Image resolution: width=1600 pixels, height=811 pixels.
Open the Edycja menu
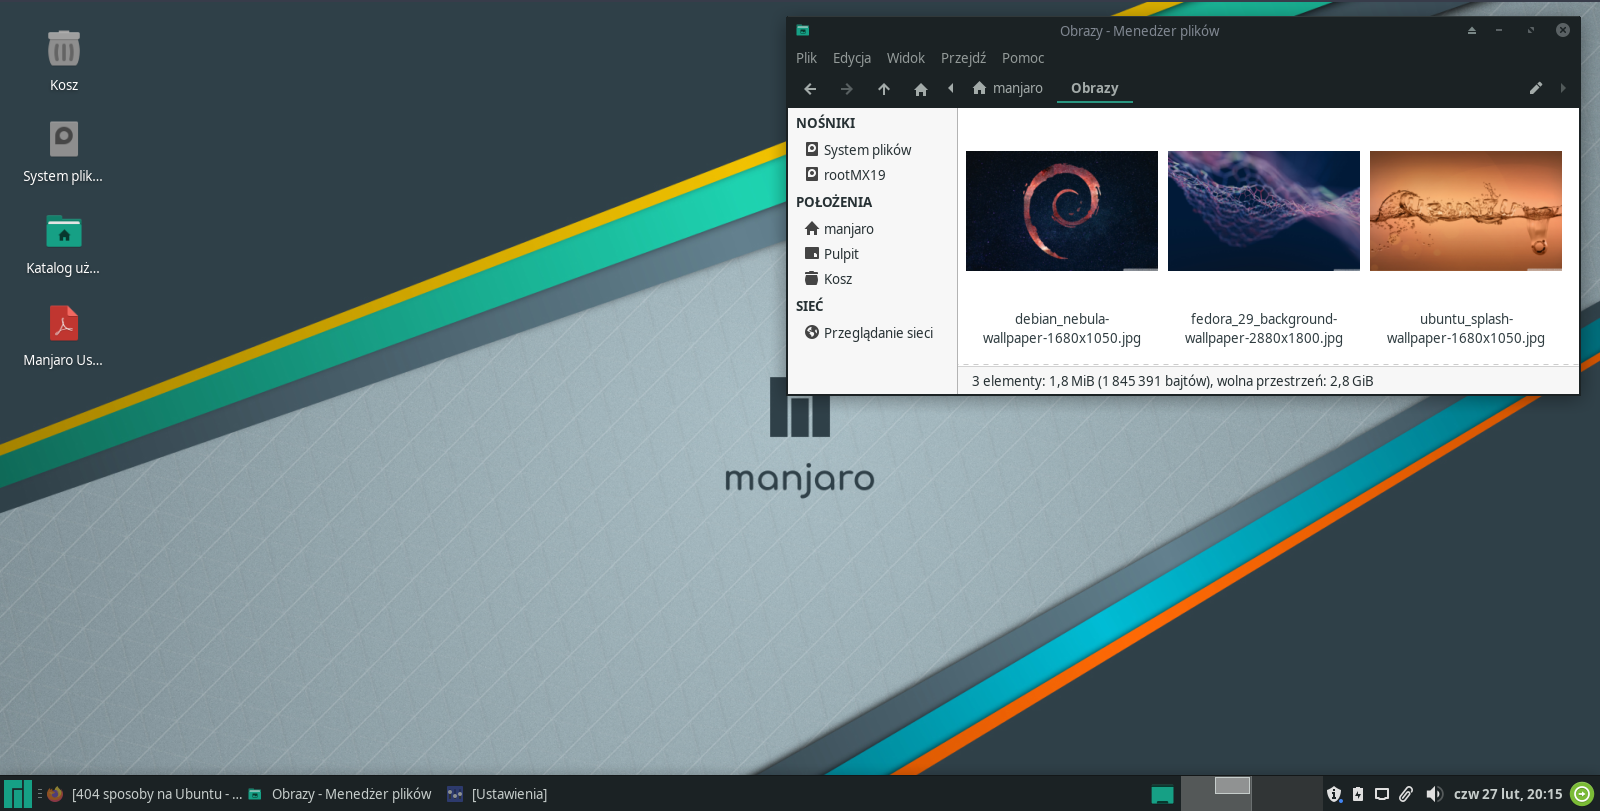[852, 58]
